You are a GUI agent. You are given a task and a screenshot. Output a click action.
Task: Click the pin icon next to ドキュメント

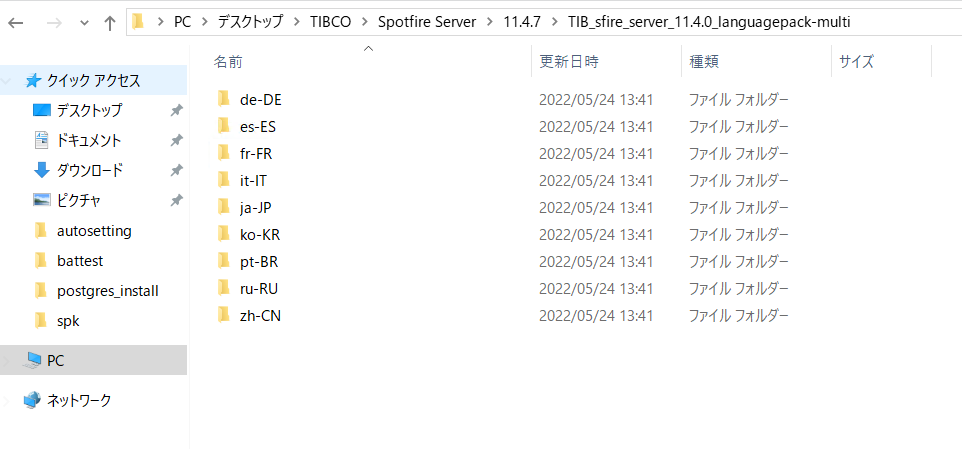pos(176,140)
